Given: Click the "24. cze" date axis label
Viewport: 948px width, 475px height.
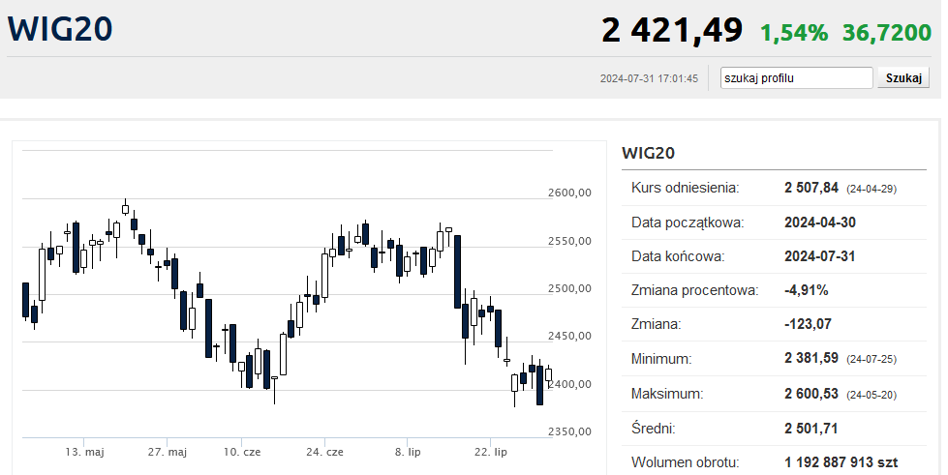Looking at the screenshot, I should (x=325, y=452).
